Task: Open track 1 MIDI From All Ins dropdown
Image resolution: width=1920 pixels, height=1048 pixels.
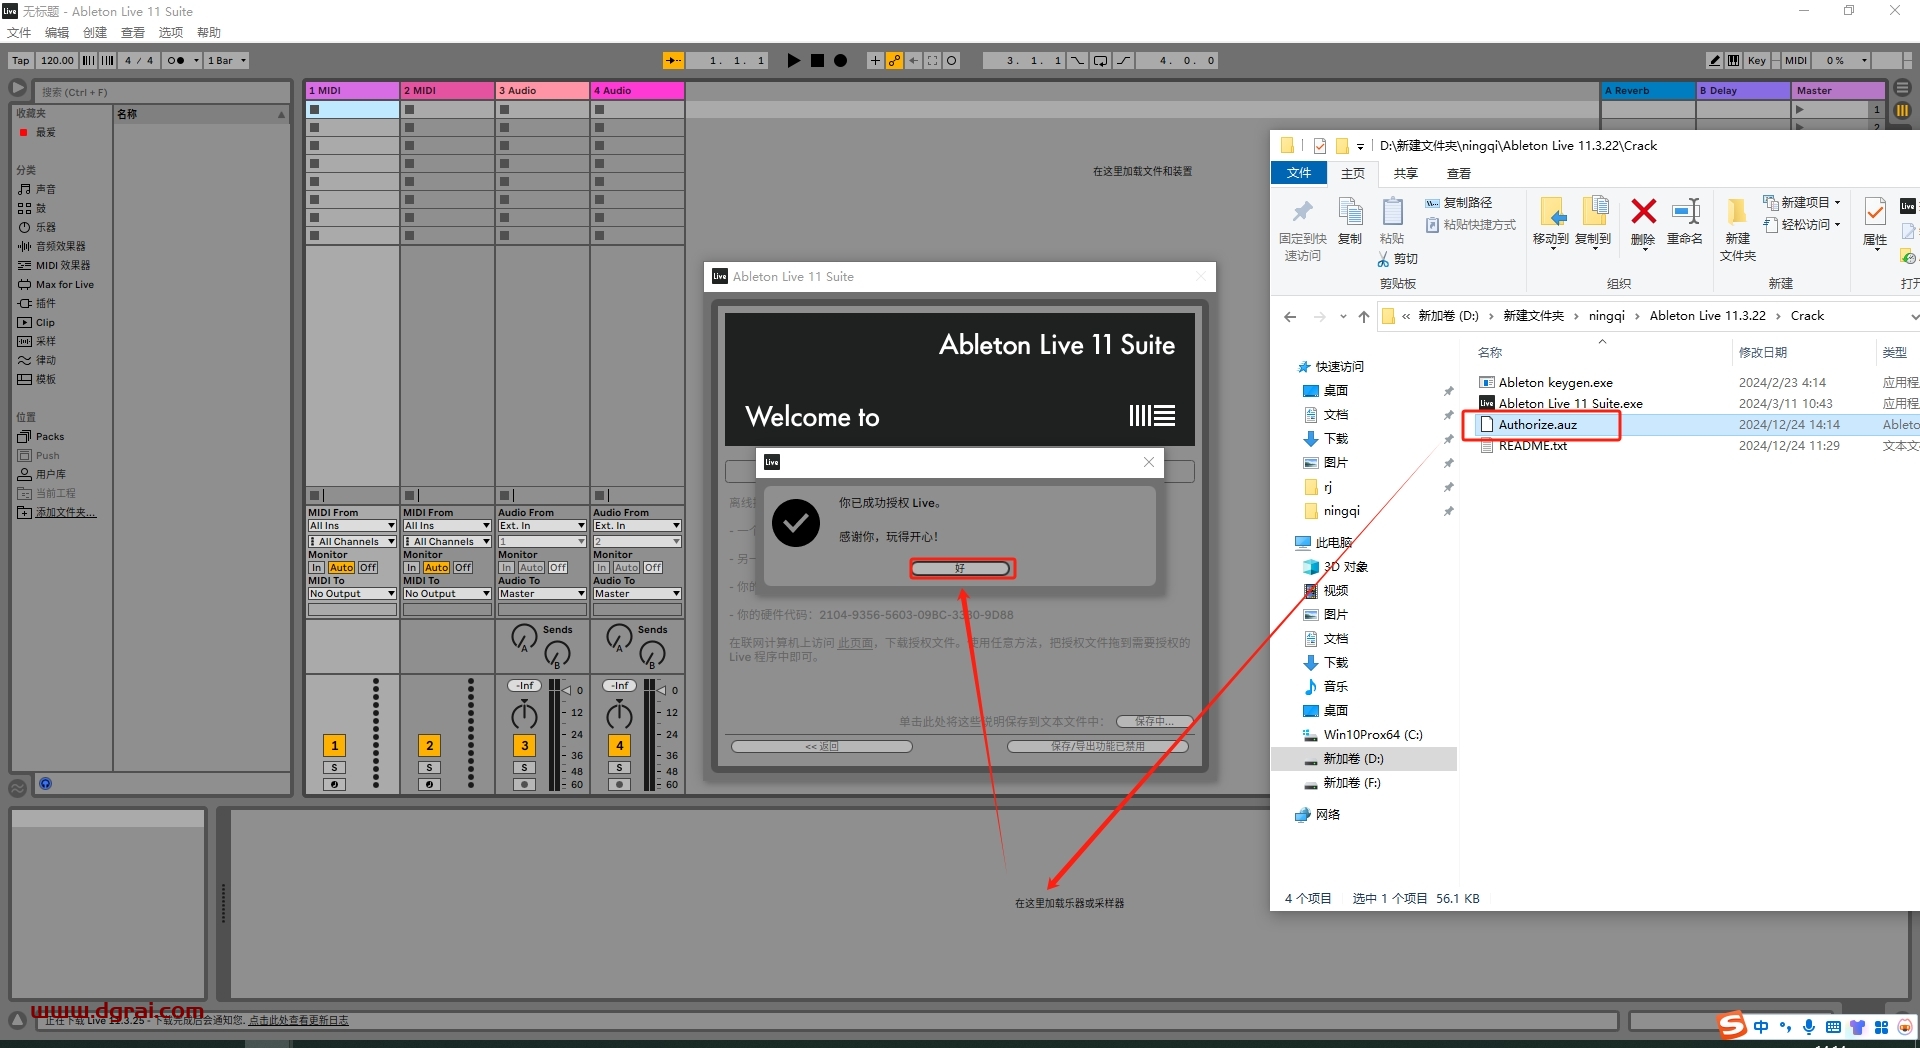Action: pos(352,525)
